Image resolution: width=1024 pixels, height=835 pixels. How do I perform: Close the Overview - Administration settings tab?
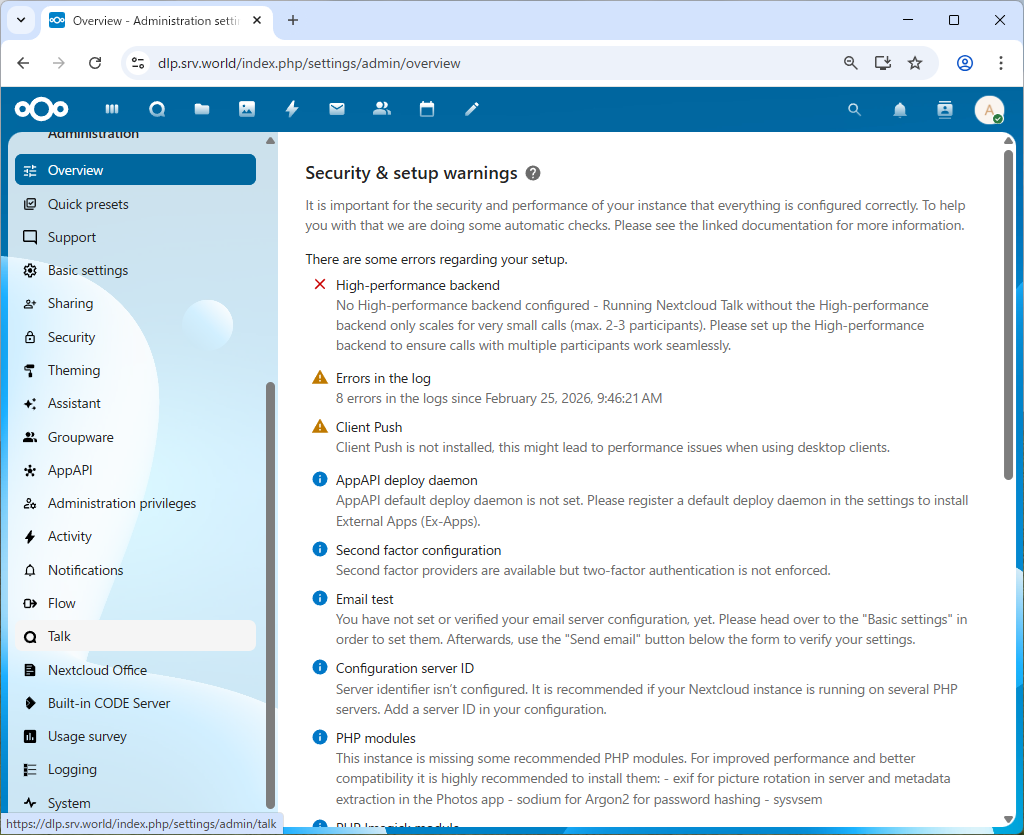[257, 20]
